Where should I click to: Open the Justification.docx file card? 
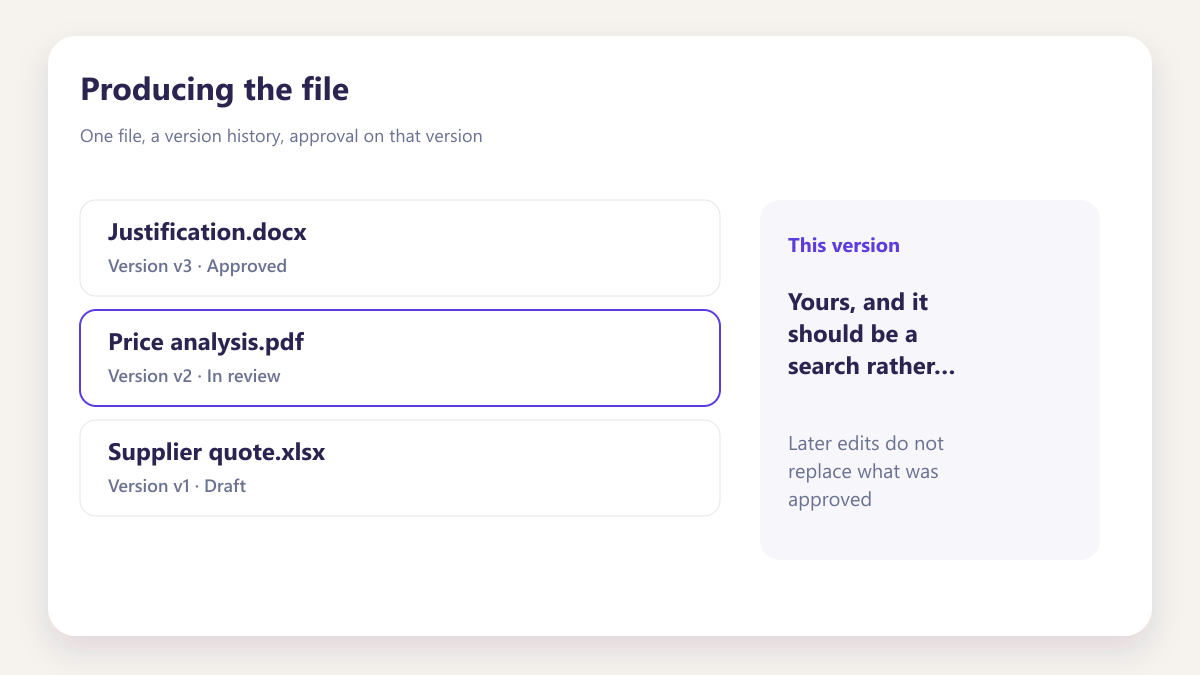tap(400, 248)
